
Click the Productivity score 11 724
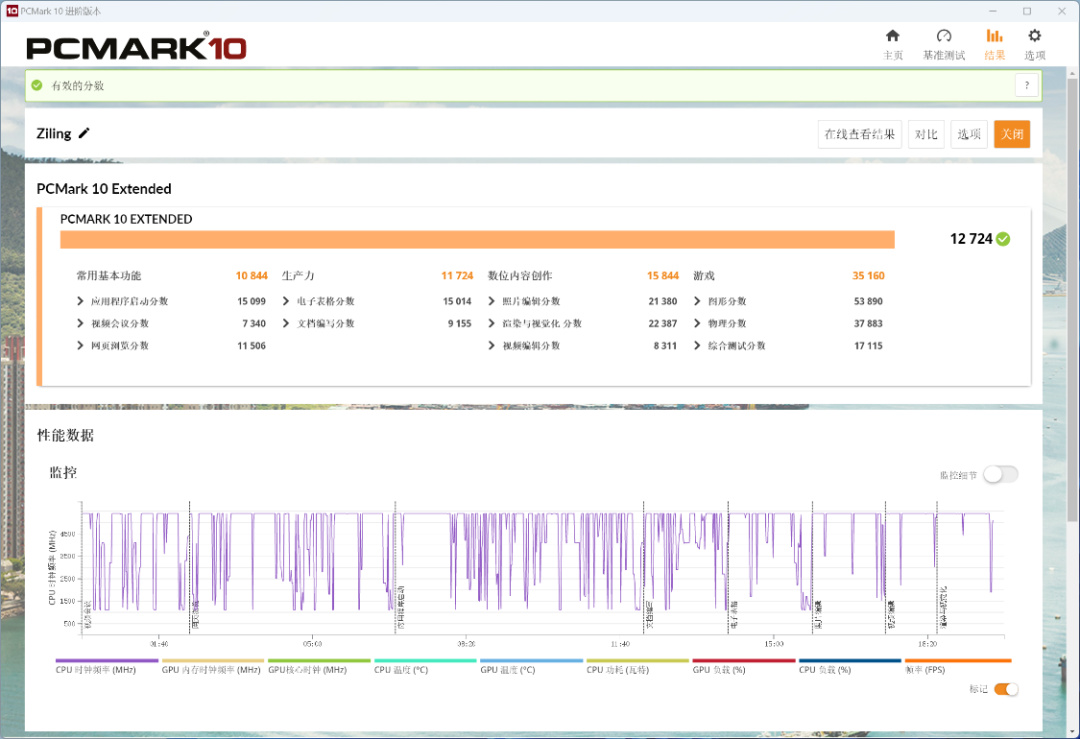[x=457, y=275]
